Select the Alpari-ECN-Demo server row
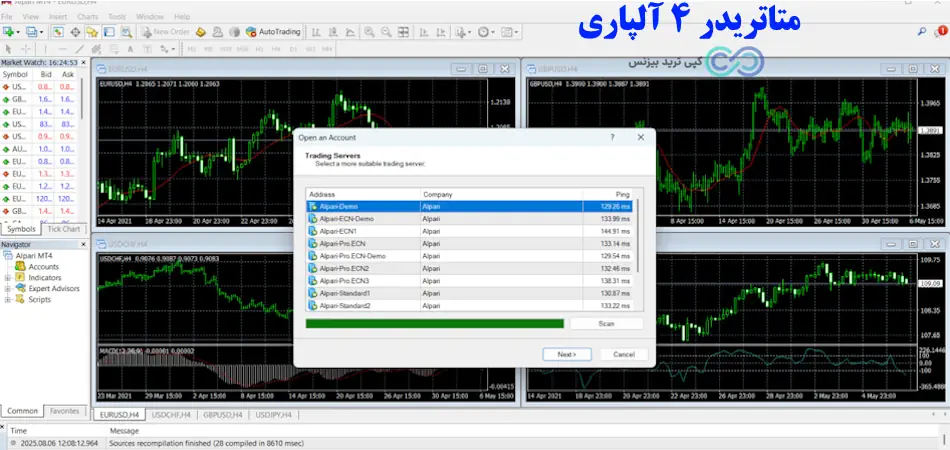 click(x=470, y=219)
